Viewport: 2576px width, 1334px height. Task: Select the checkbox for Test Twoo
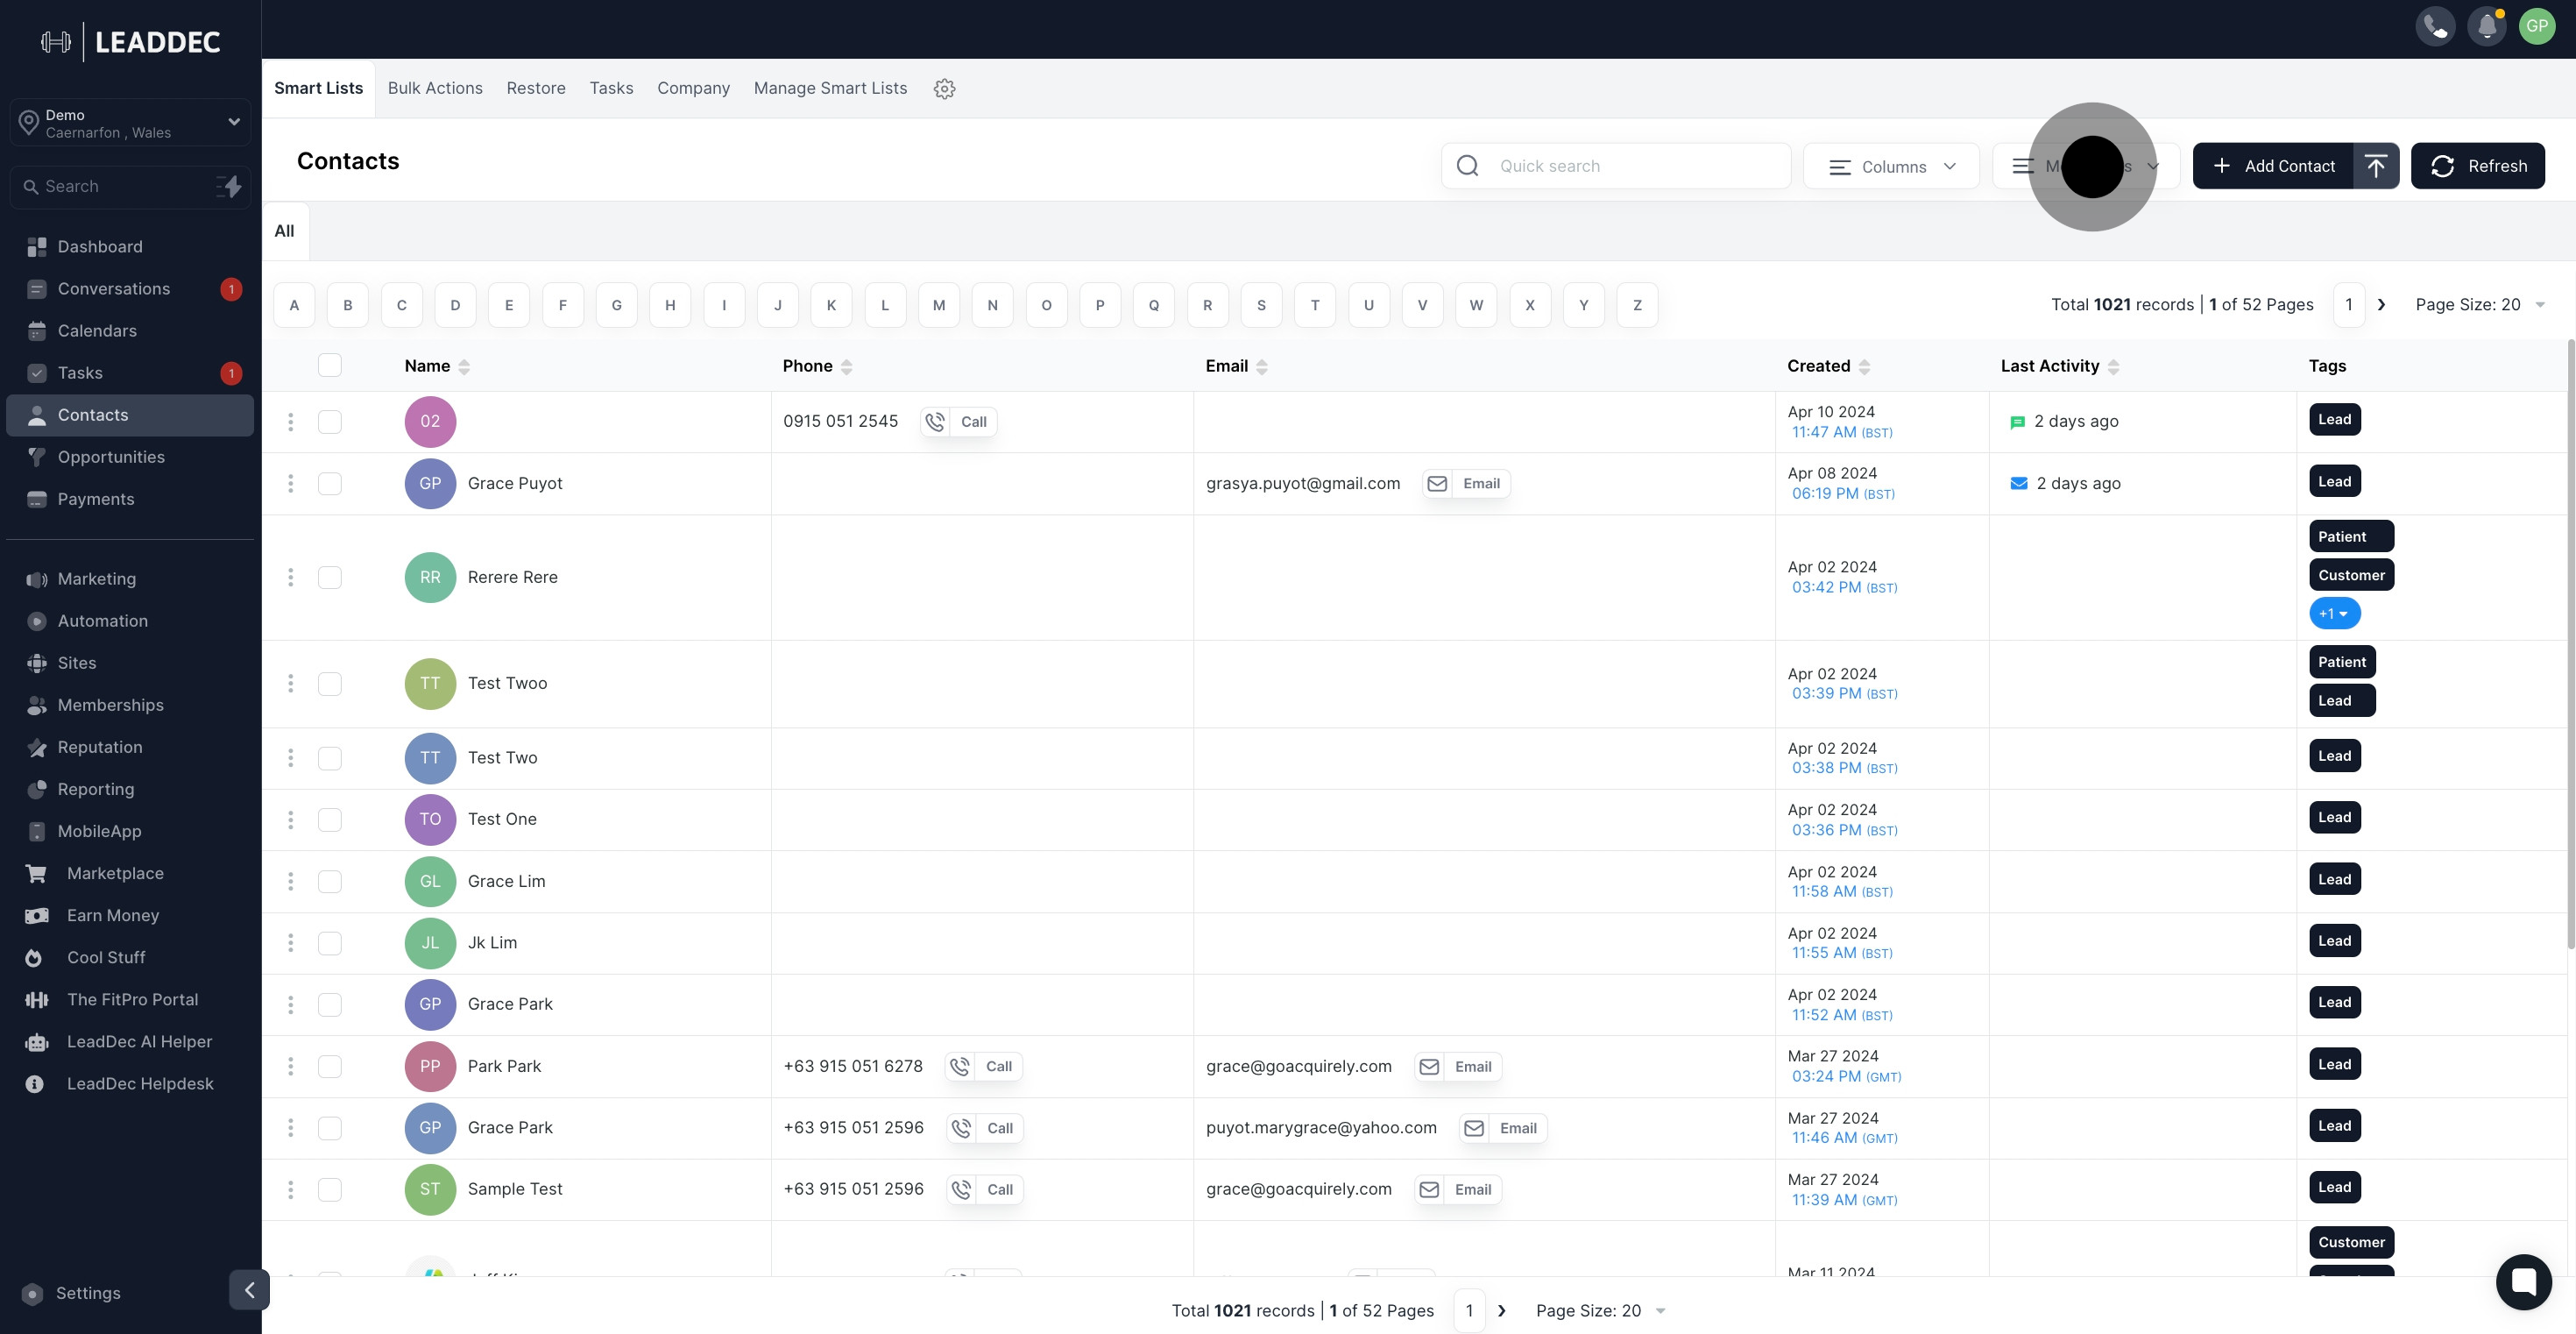[330, 684]
